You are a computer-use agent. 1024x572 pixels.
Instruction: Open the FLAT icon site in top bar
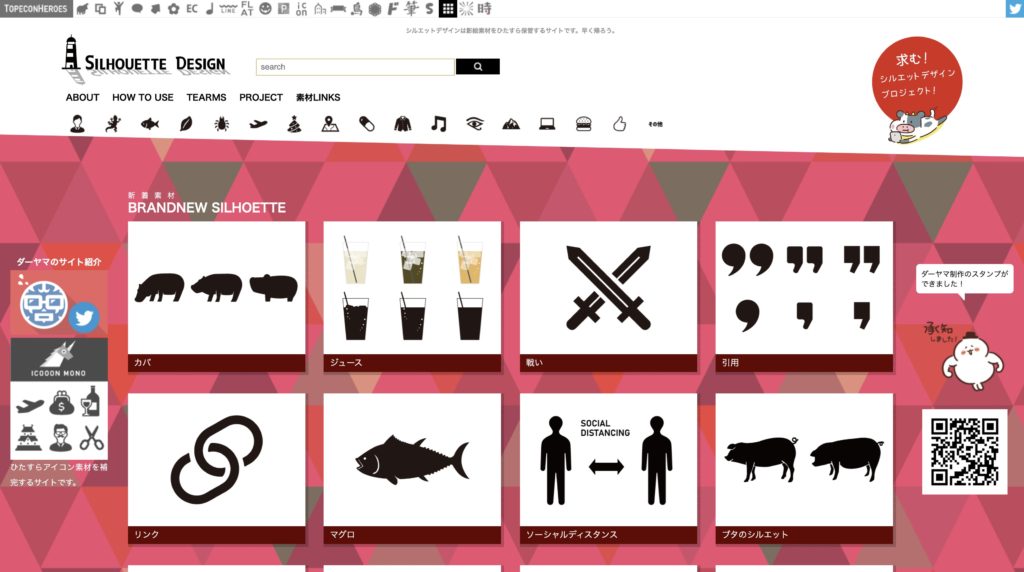[x=246, y=8]
